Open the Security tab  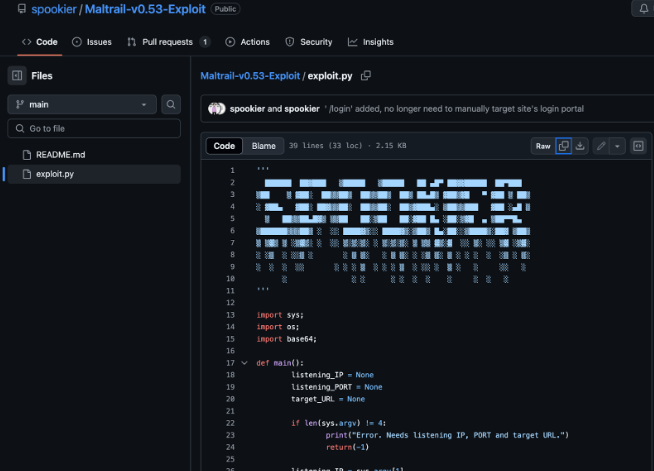[x=309, y=42]
